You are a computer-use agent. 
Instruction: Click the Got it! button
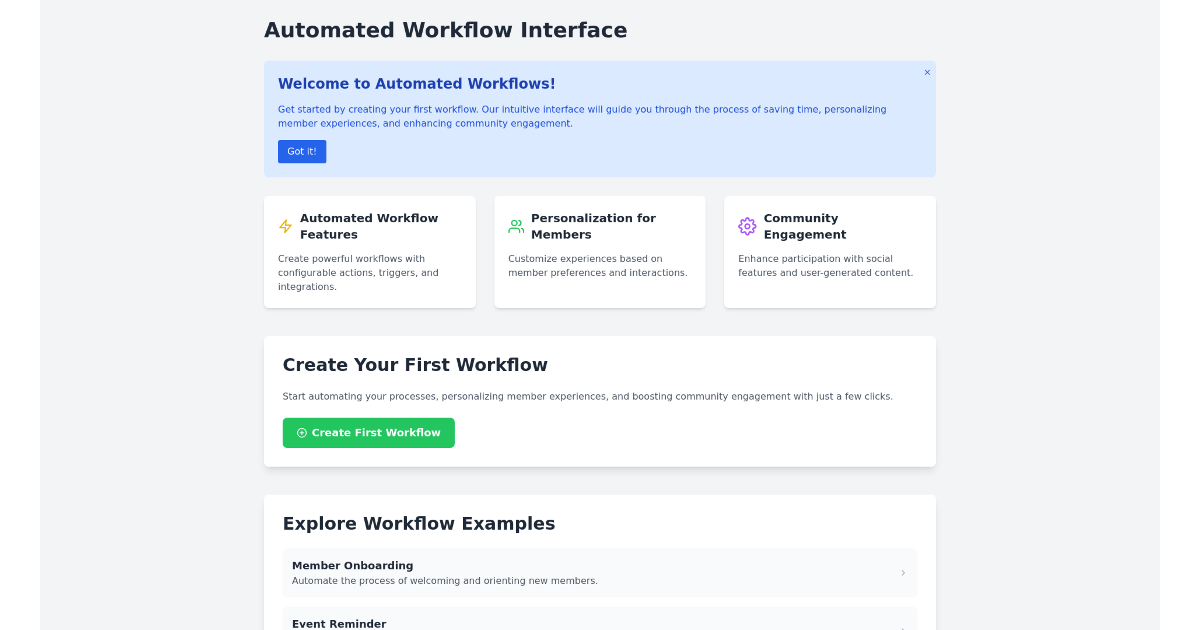pos(302,151)
